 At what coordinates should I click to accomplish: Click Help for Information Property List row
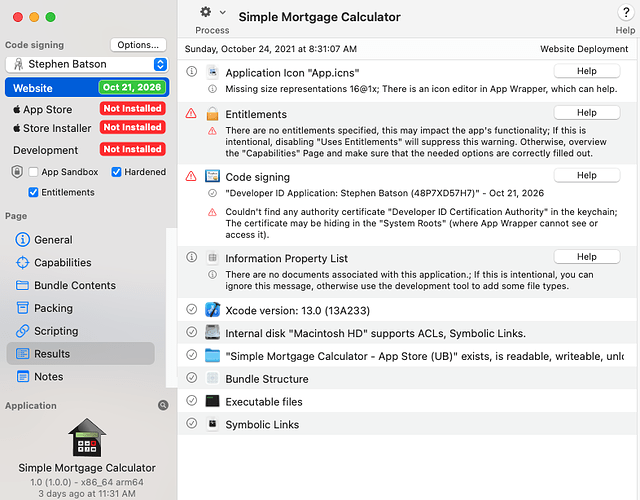tap(587, 257)
